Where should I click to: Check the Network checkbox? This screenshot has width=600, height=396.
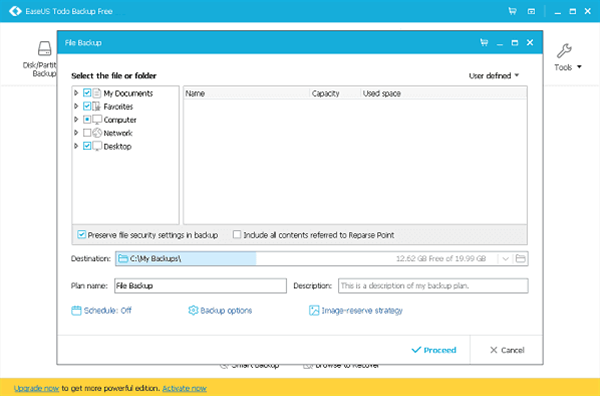click(x=87, y=133)
